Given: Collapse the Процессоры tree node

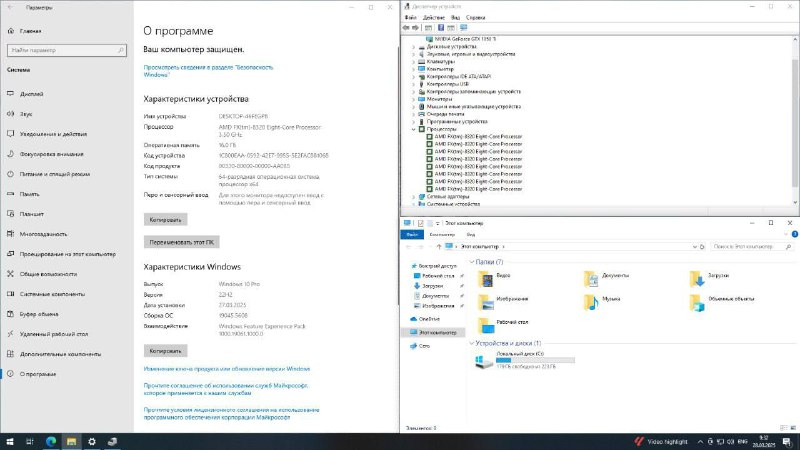Looking at the screenshot, I should point(414,129).
